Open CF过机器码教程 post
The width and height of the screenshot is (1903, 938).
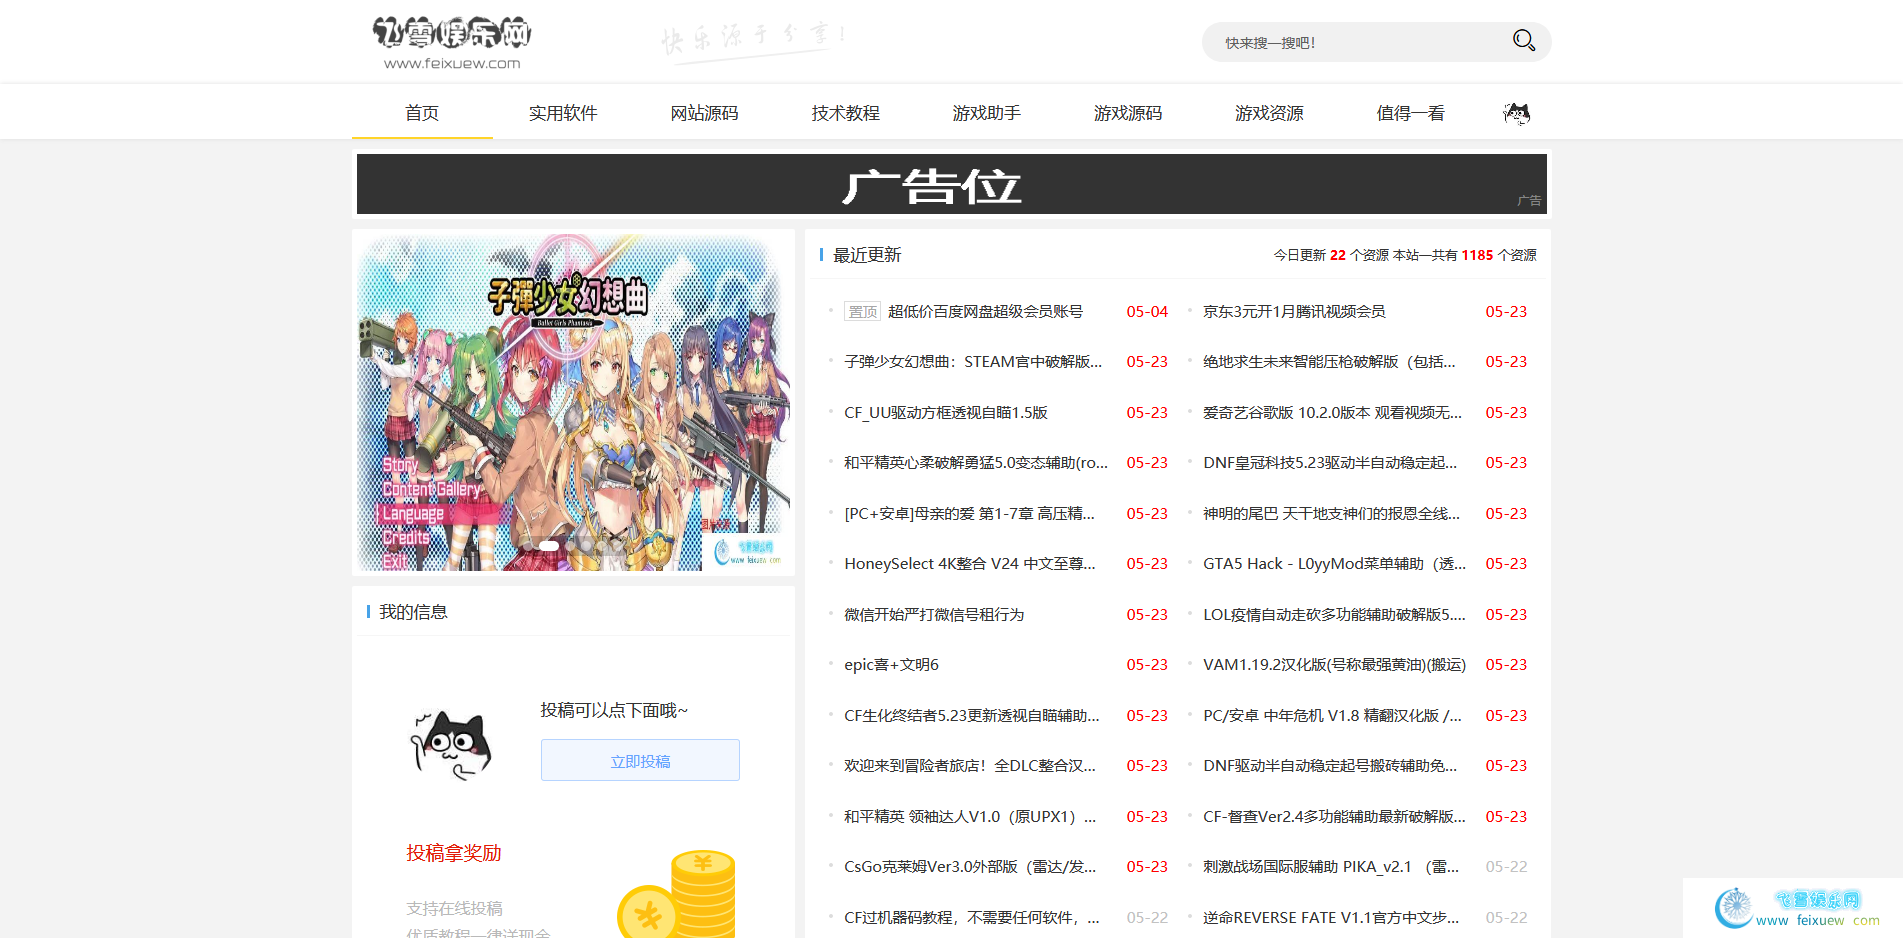coord(971,917)
